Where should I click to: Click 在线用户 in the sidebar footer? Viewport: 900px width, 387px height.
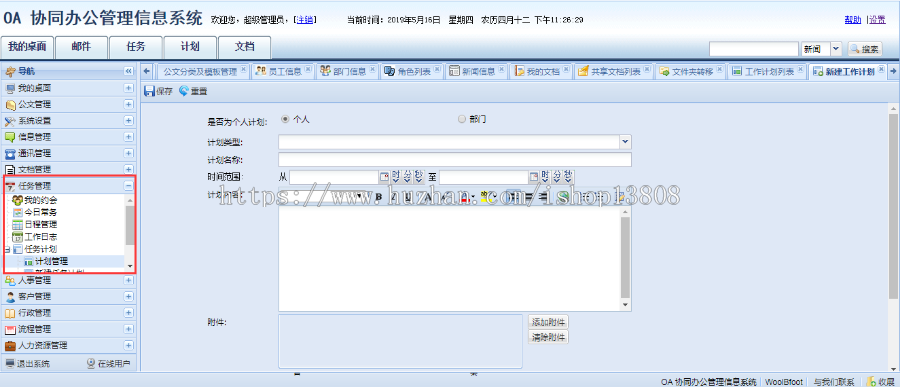click(x=108, y=363)
